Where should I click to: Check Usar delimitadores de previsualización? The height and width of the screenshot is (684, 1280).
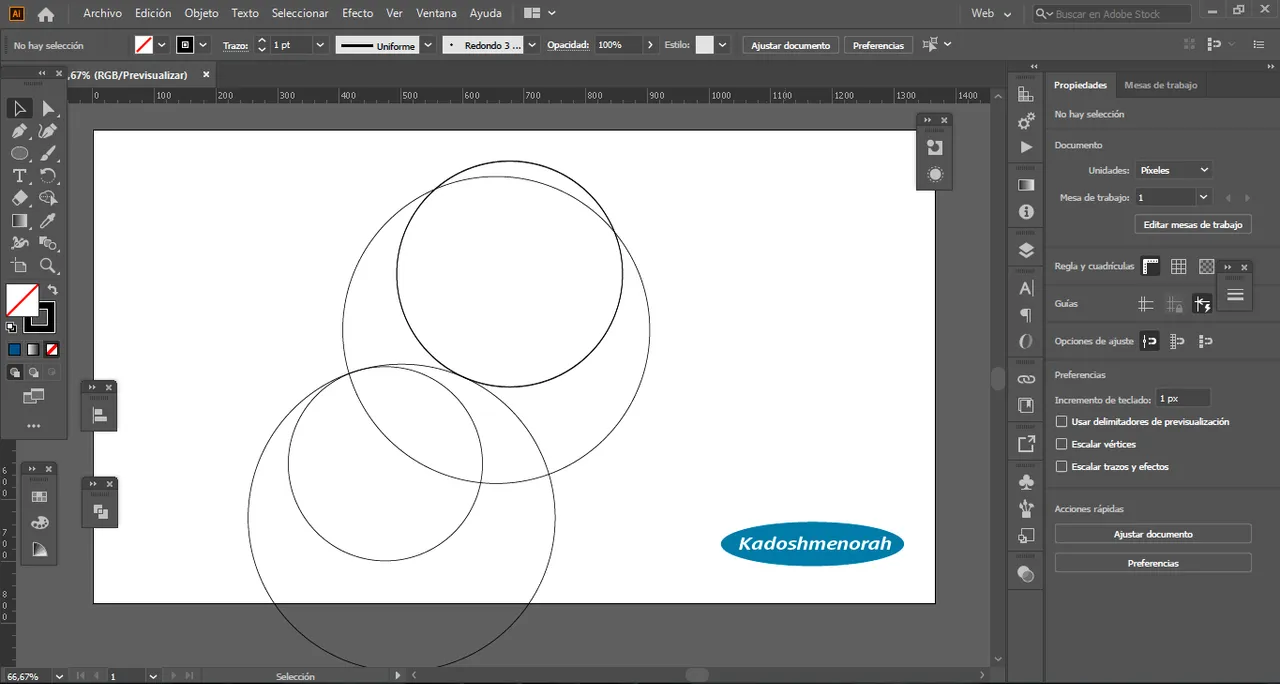pyautogui.click(x=1062, y=422)
